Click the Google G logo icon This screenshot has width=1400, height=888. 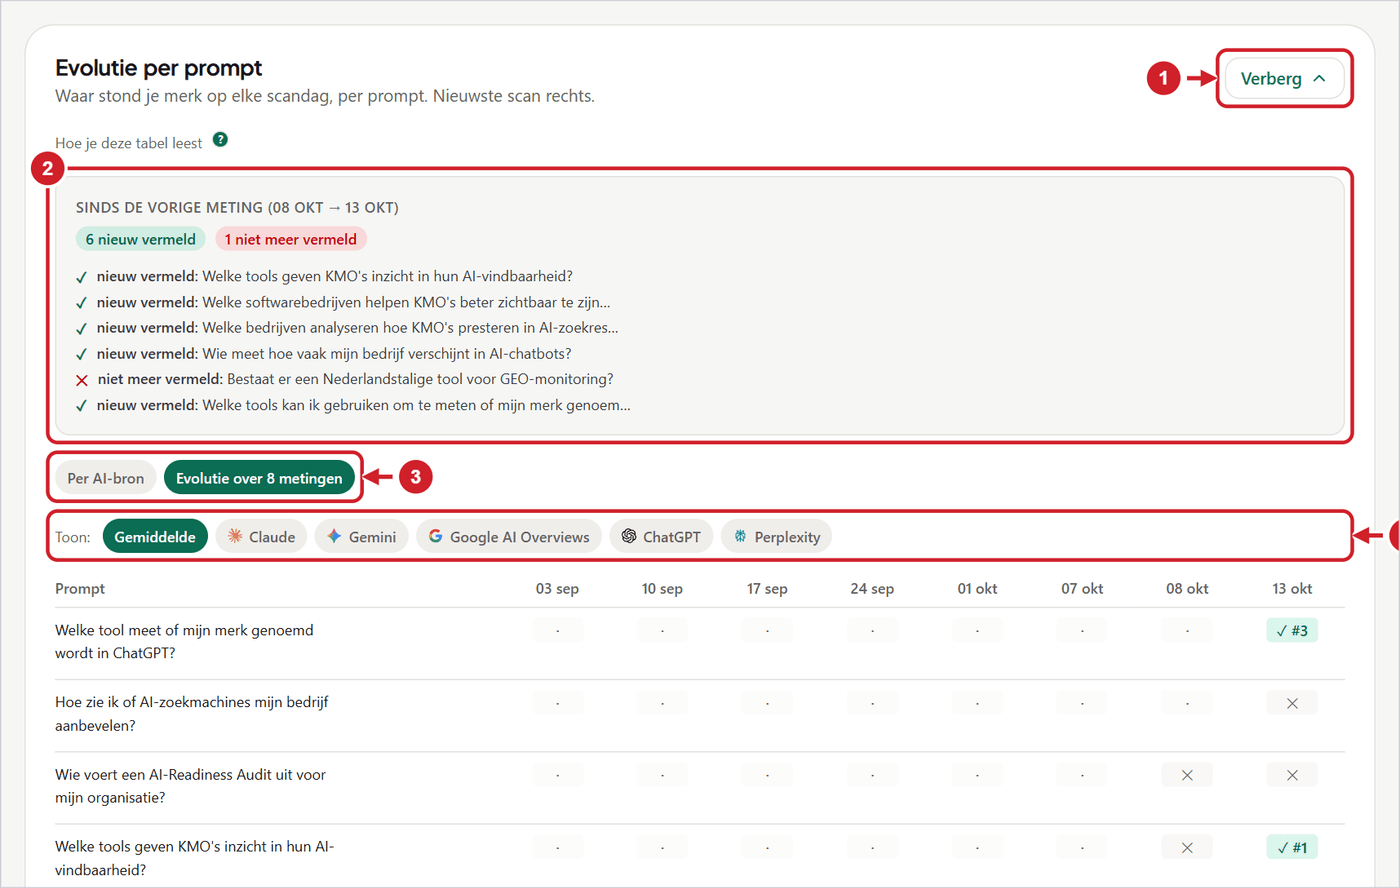[x=435, y=536]
